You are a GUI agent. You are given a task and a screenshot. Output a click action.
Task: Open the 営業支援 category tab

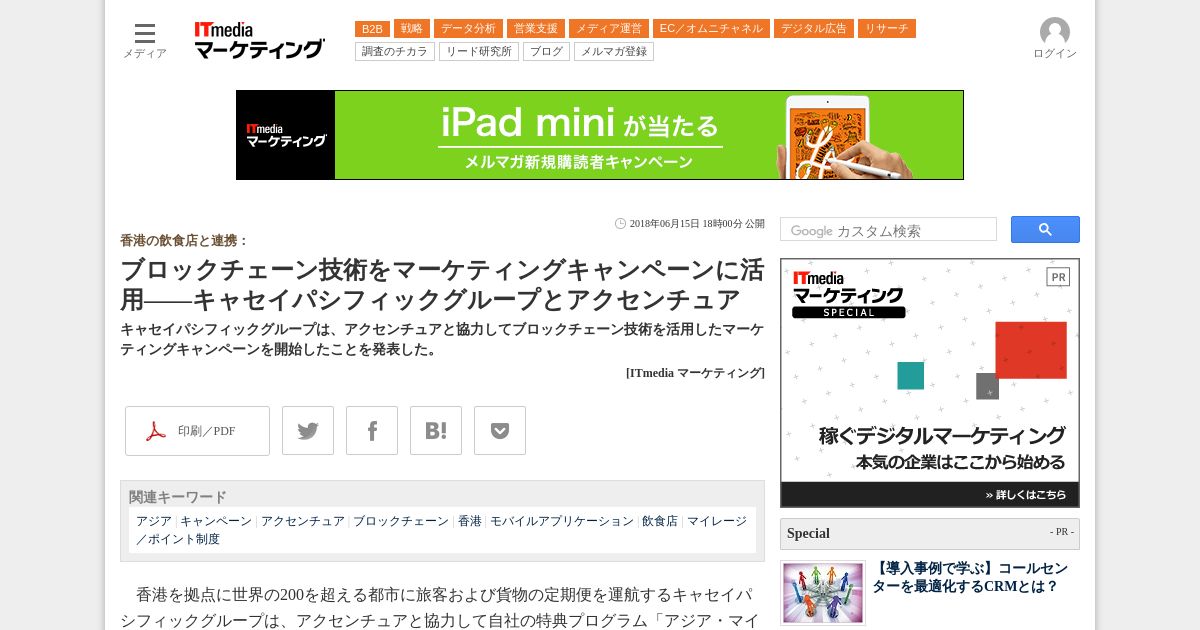536,29
